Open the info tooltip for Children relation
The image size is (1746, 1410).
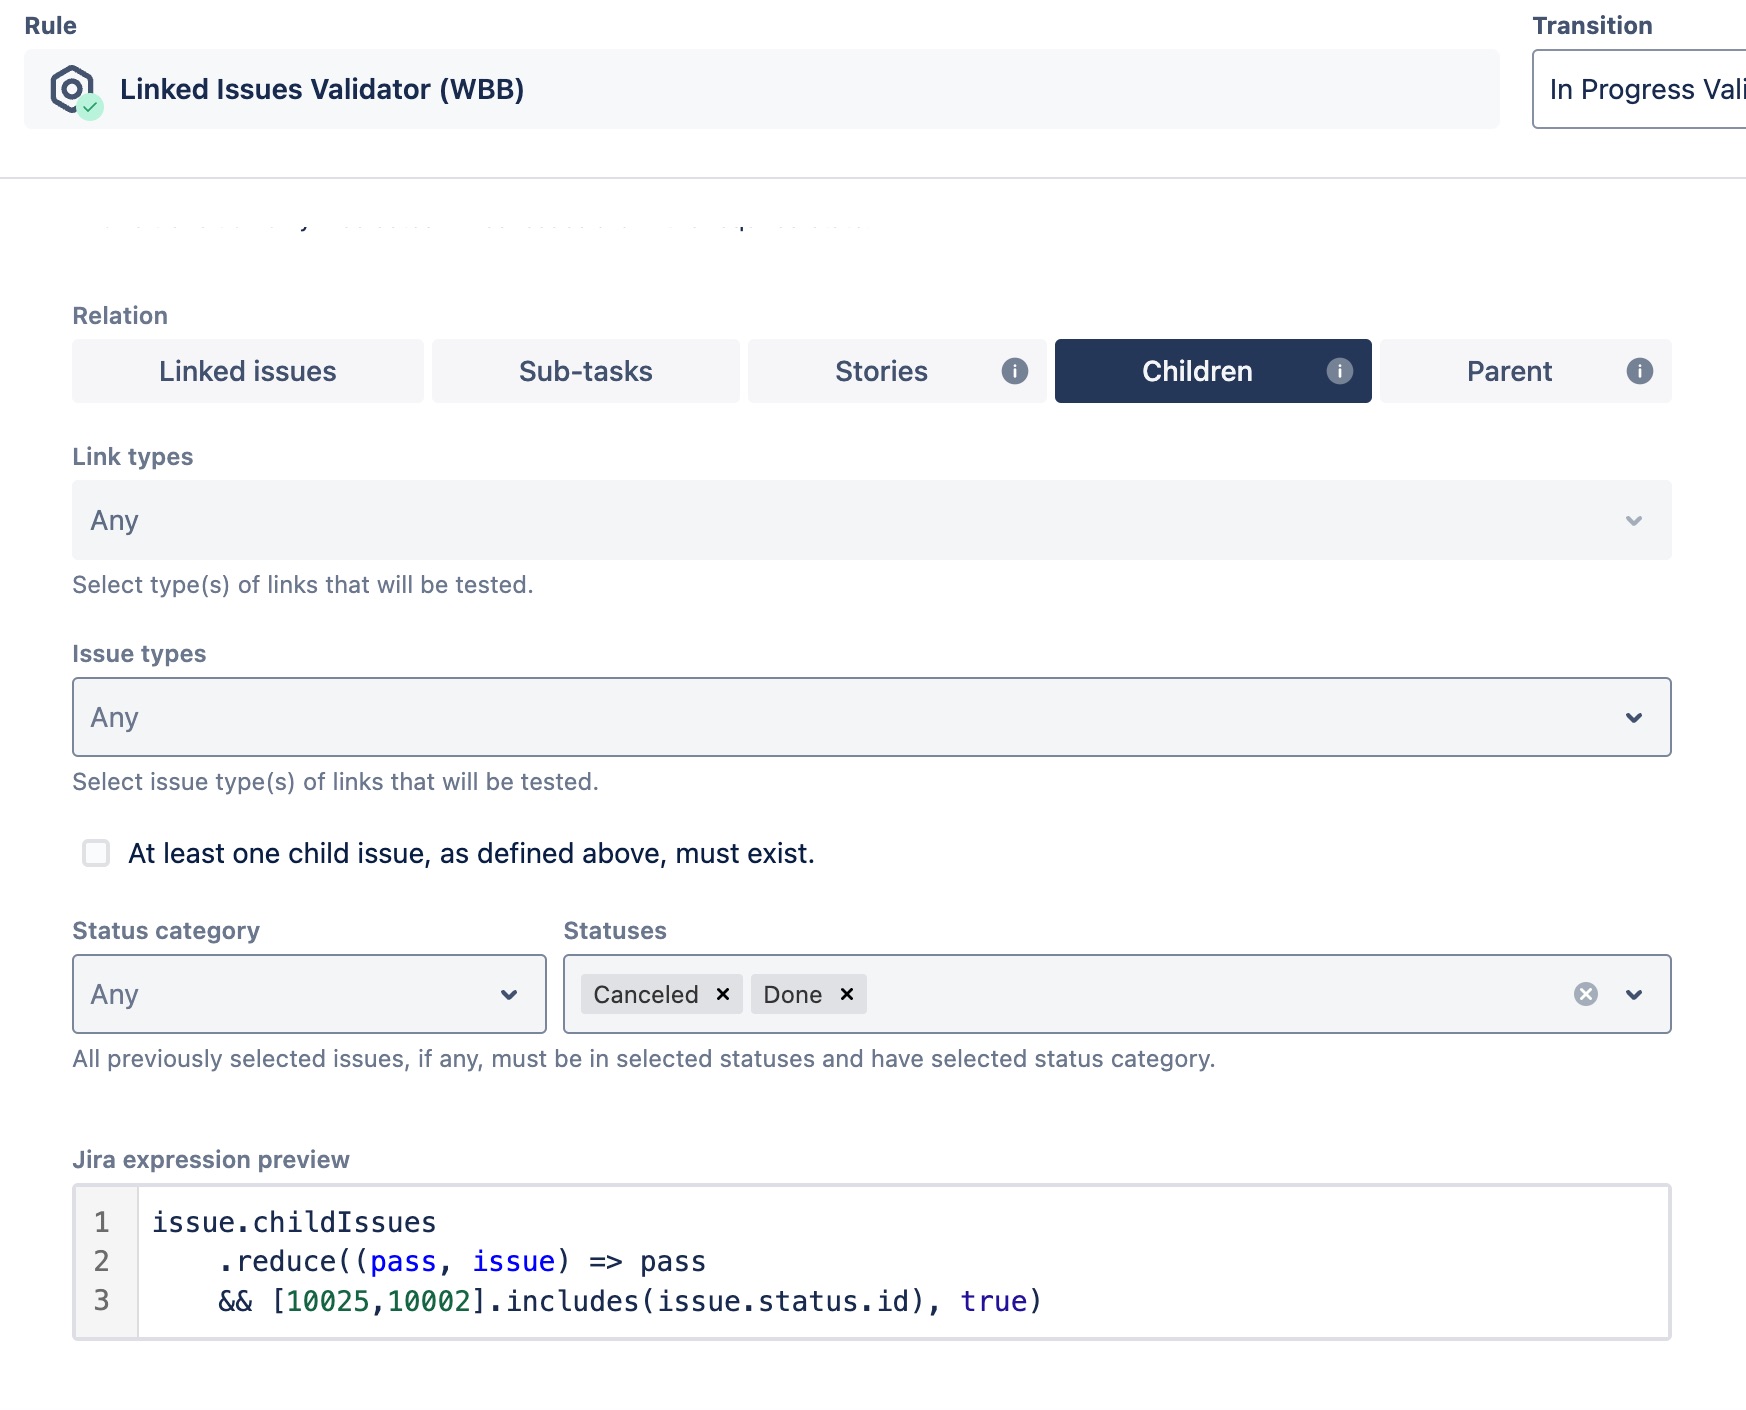click(x=1339, y=371)
